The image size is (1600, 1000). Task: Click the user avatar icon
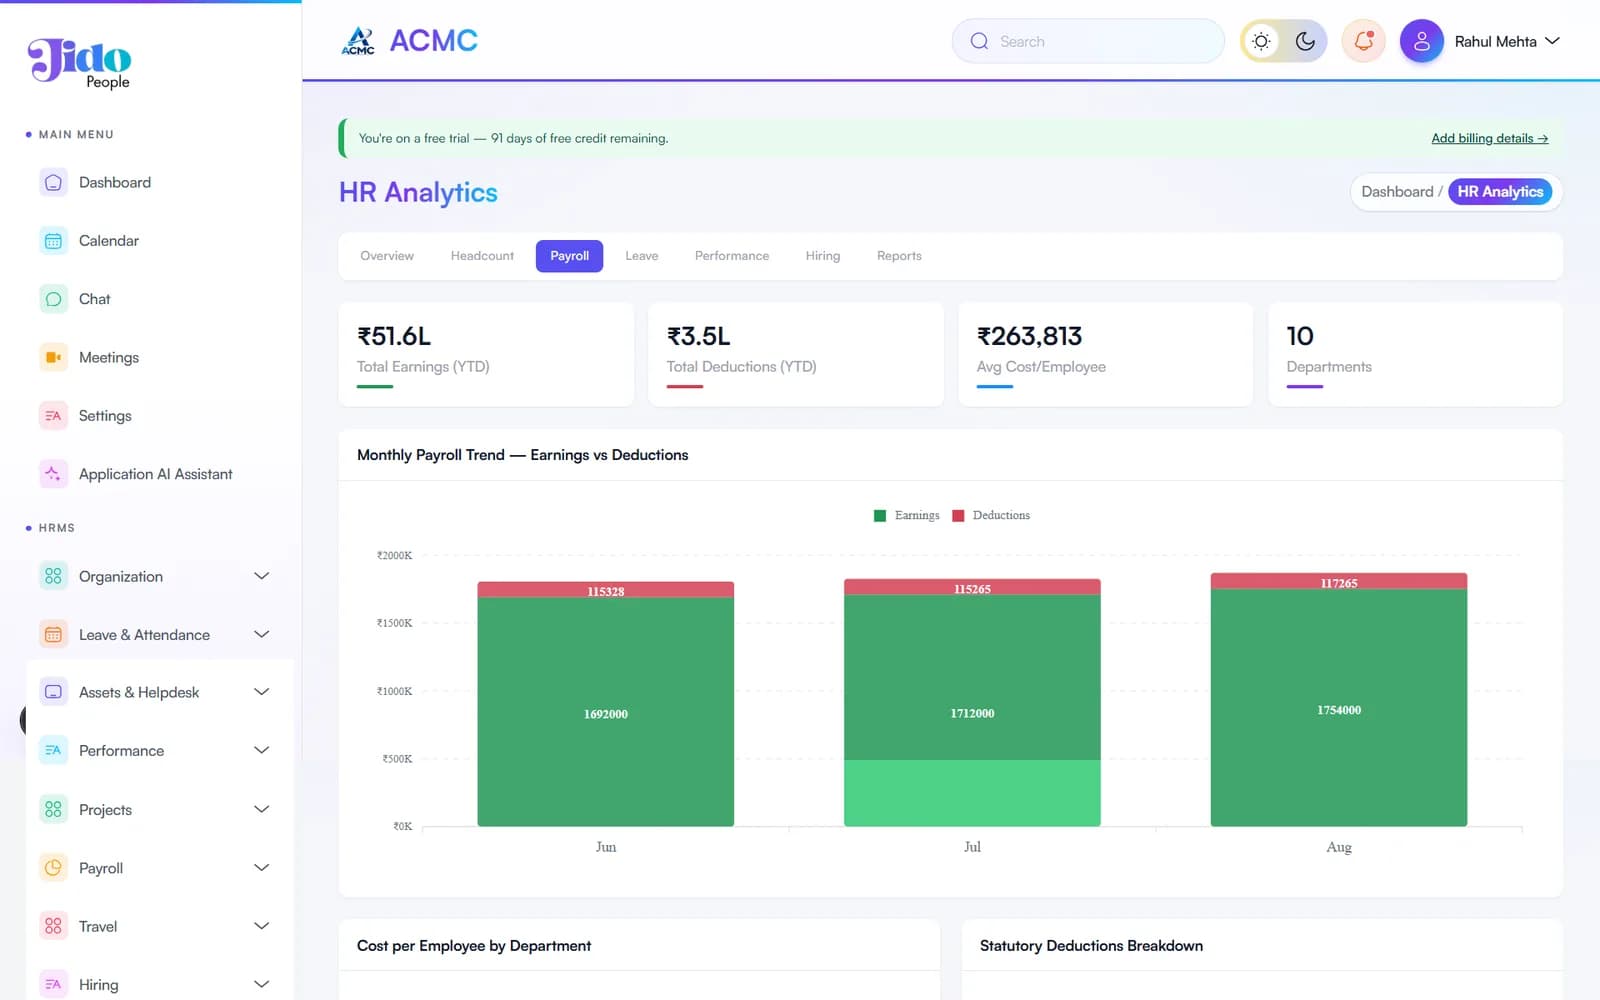tap(1421, 41)
